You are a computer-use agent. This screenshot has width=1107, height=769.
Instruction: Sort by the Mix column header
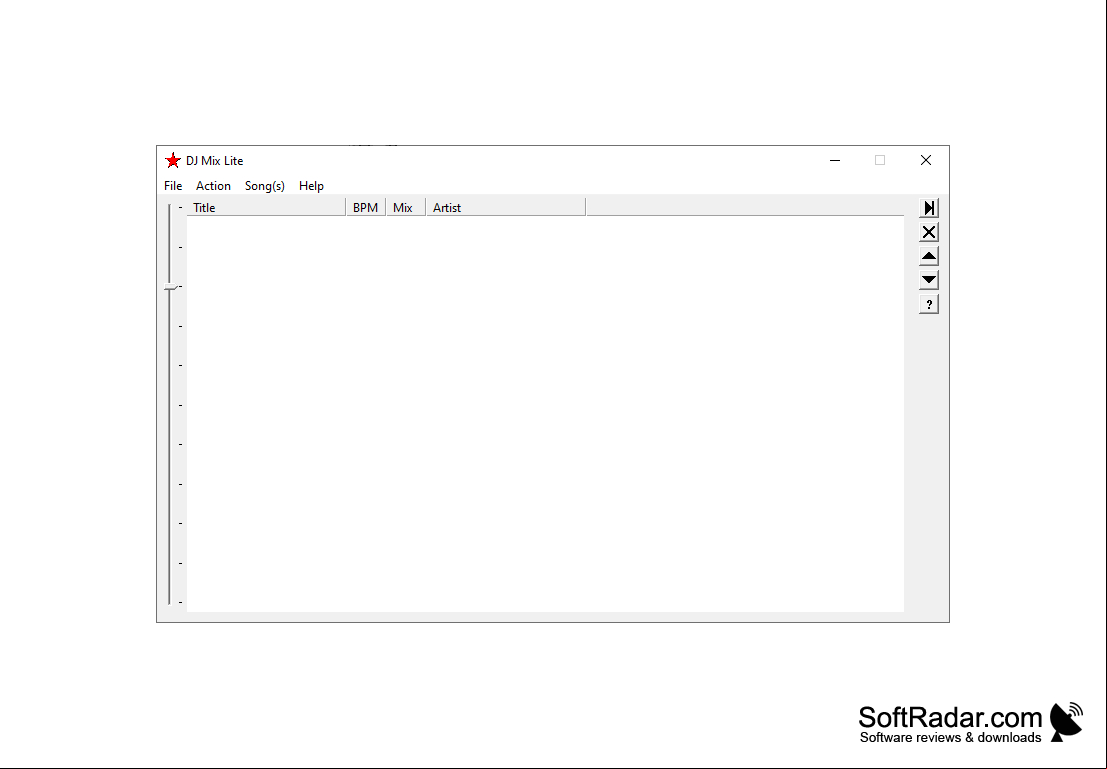point(406,208)
